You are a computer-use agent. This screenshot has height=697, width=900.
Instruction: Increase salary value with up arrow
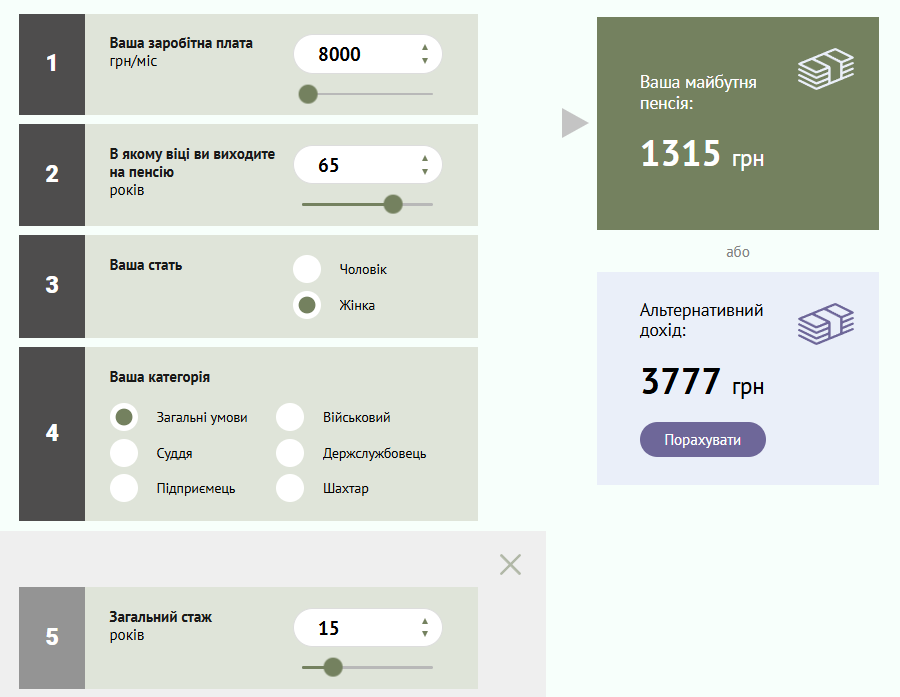click(425, 47)
